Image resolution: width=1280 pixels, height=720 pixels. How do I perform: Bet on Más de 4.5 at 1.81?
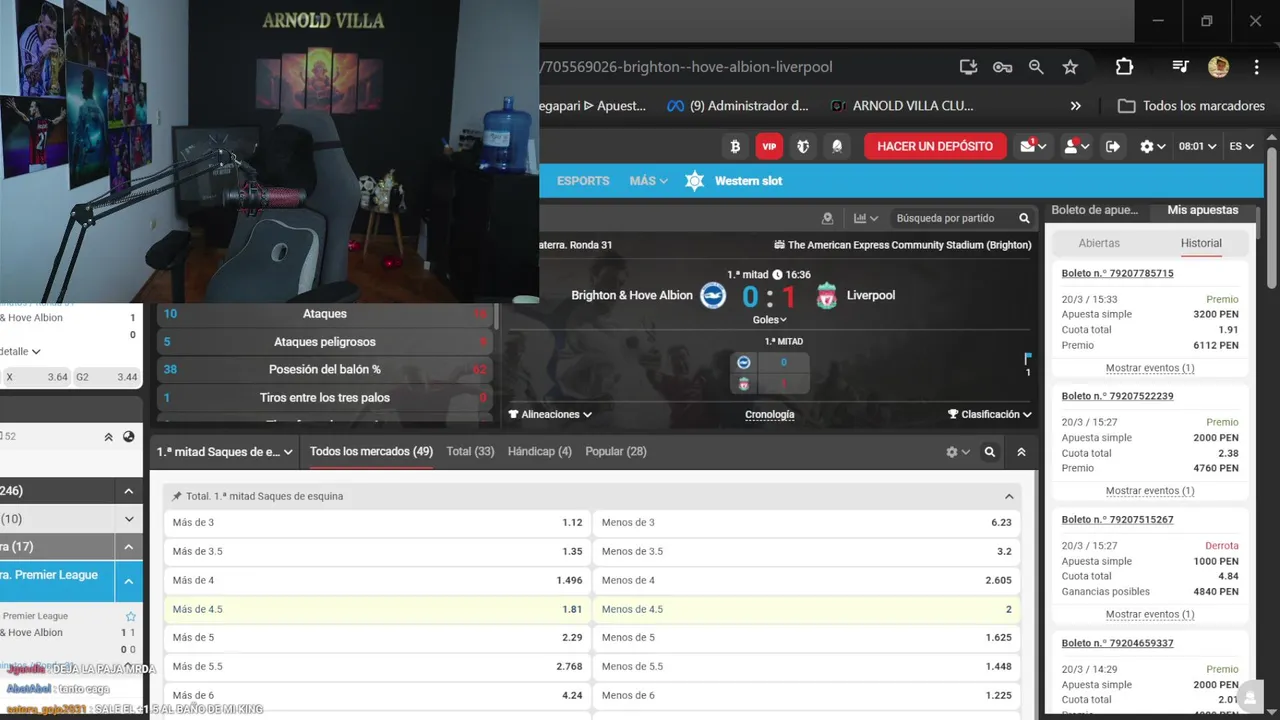(377, 609)
